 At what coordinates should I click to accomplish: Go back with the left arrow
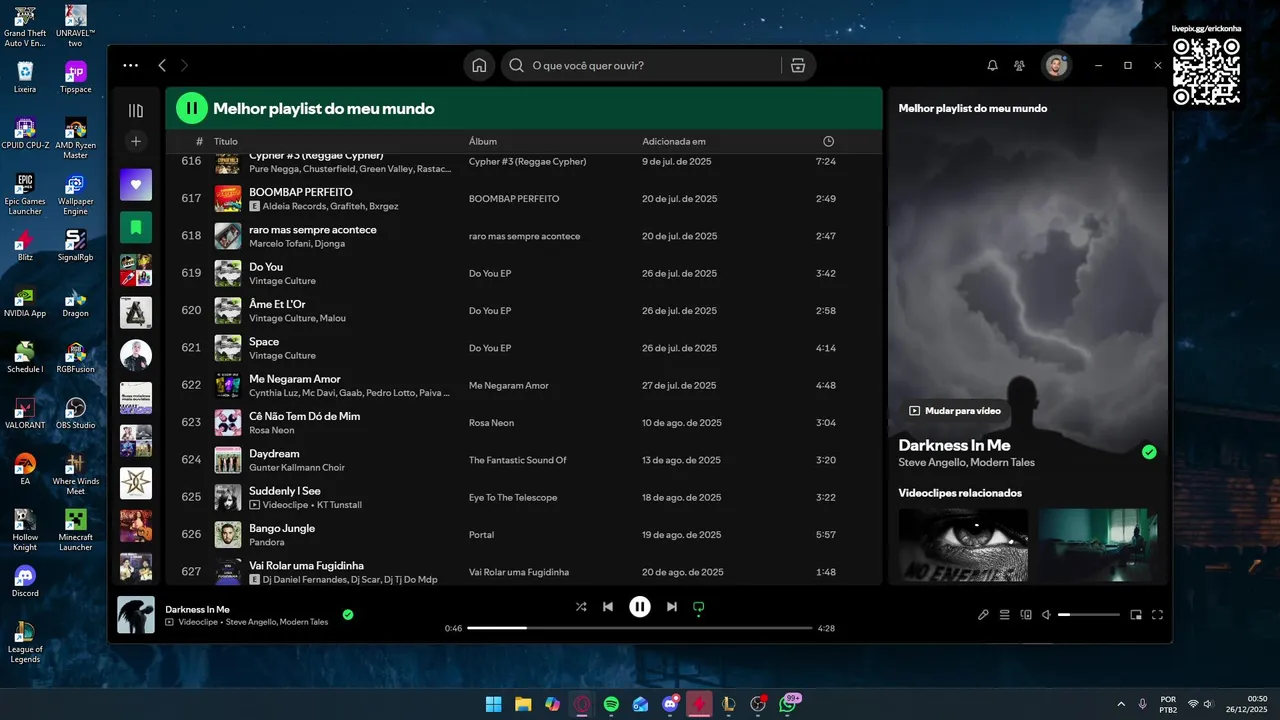[x=162, y=65]
